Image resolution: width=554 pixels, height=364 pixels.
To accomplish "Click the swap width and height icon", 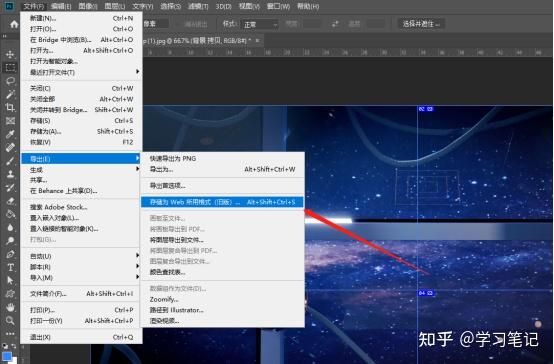I will click(x=335, y=24).
